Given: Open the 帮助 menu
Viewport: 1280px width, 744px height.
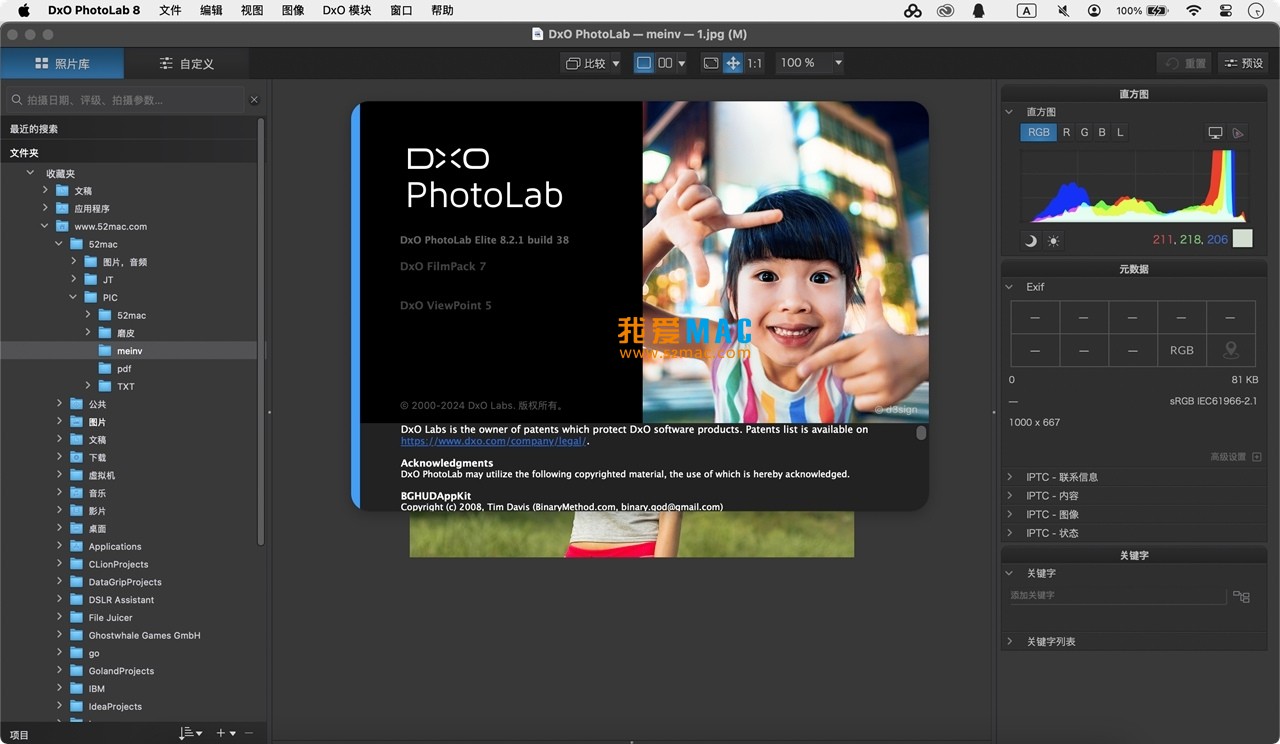Looking at the screenshot, I should point(442,10).
